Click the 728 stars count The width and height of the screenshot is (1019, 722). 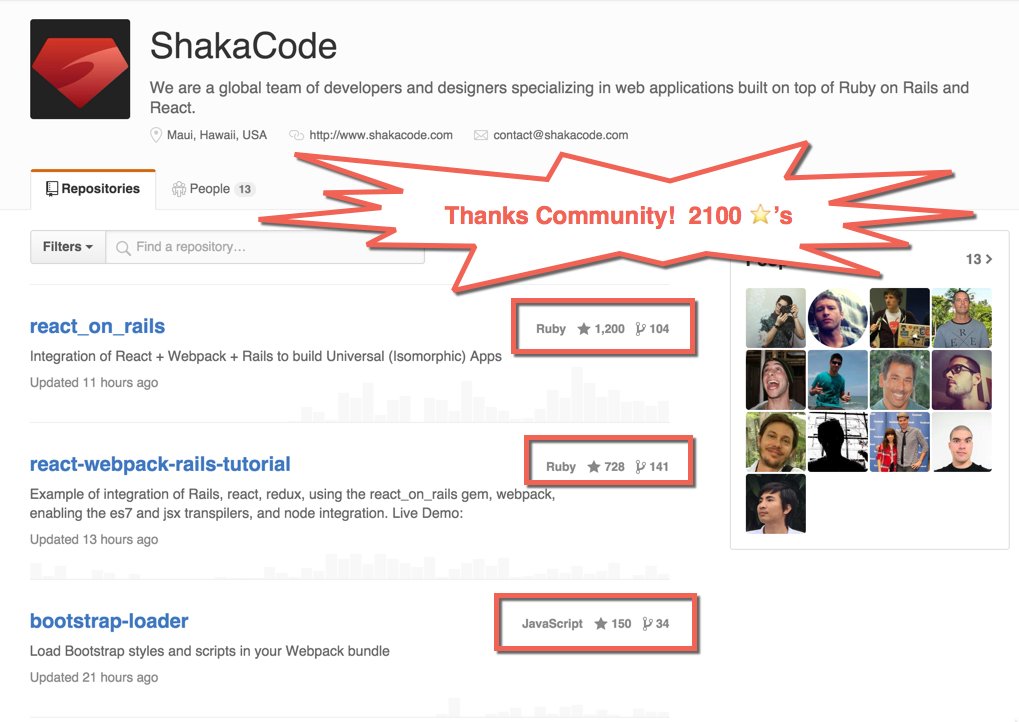click(x=614, y=467)
